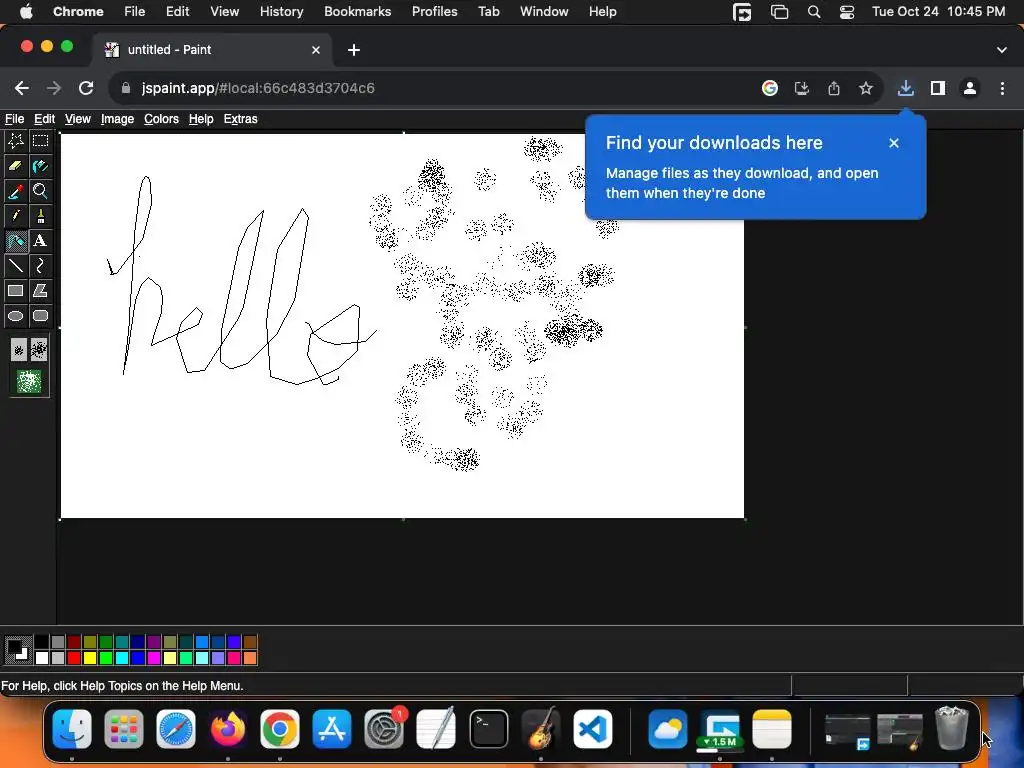
Task: Select the Brush tool
Action: (40, 216)
